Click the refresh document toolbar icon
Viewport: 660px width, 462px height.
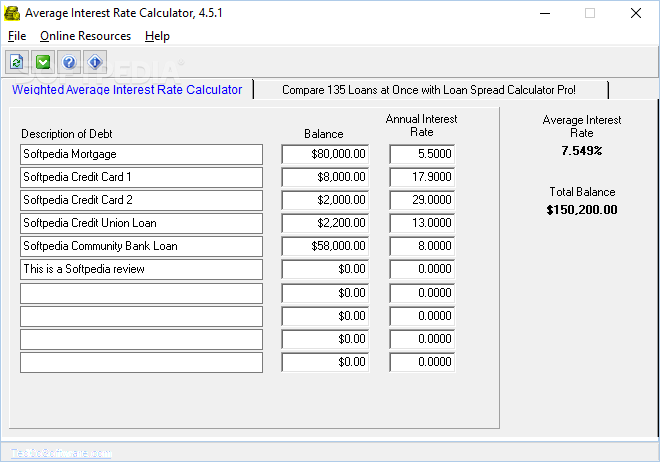click(17, 63)
